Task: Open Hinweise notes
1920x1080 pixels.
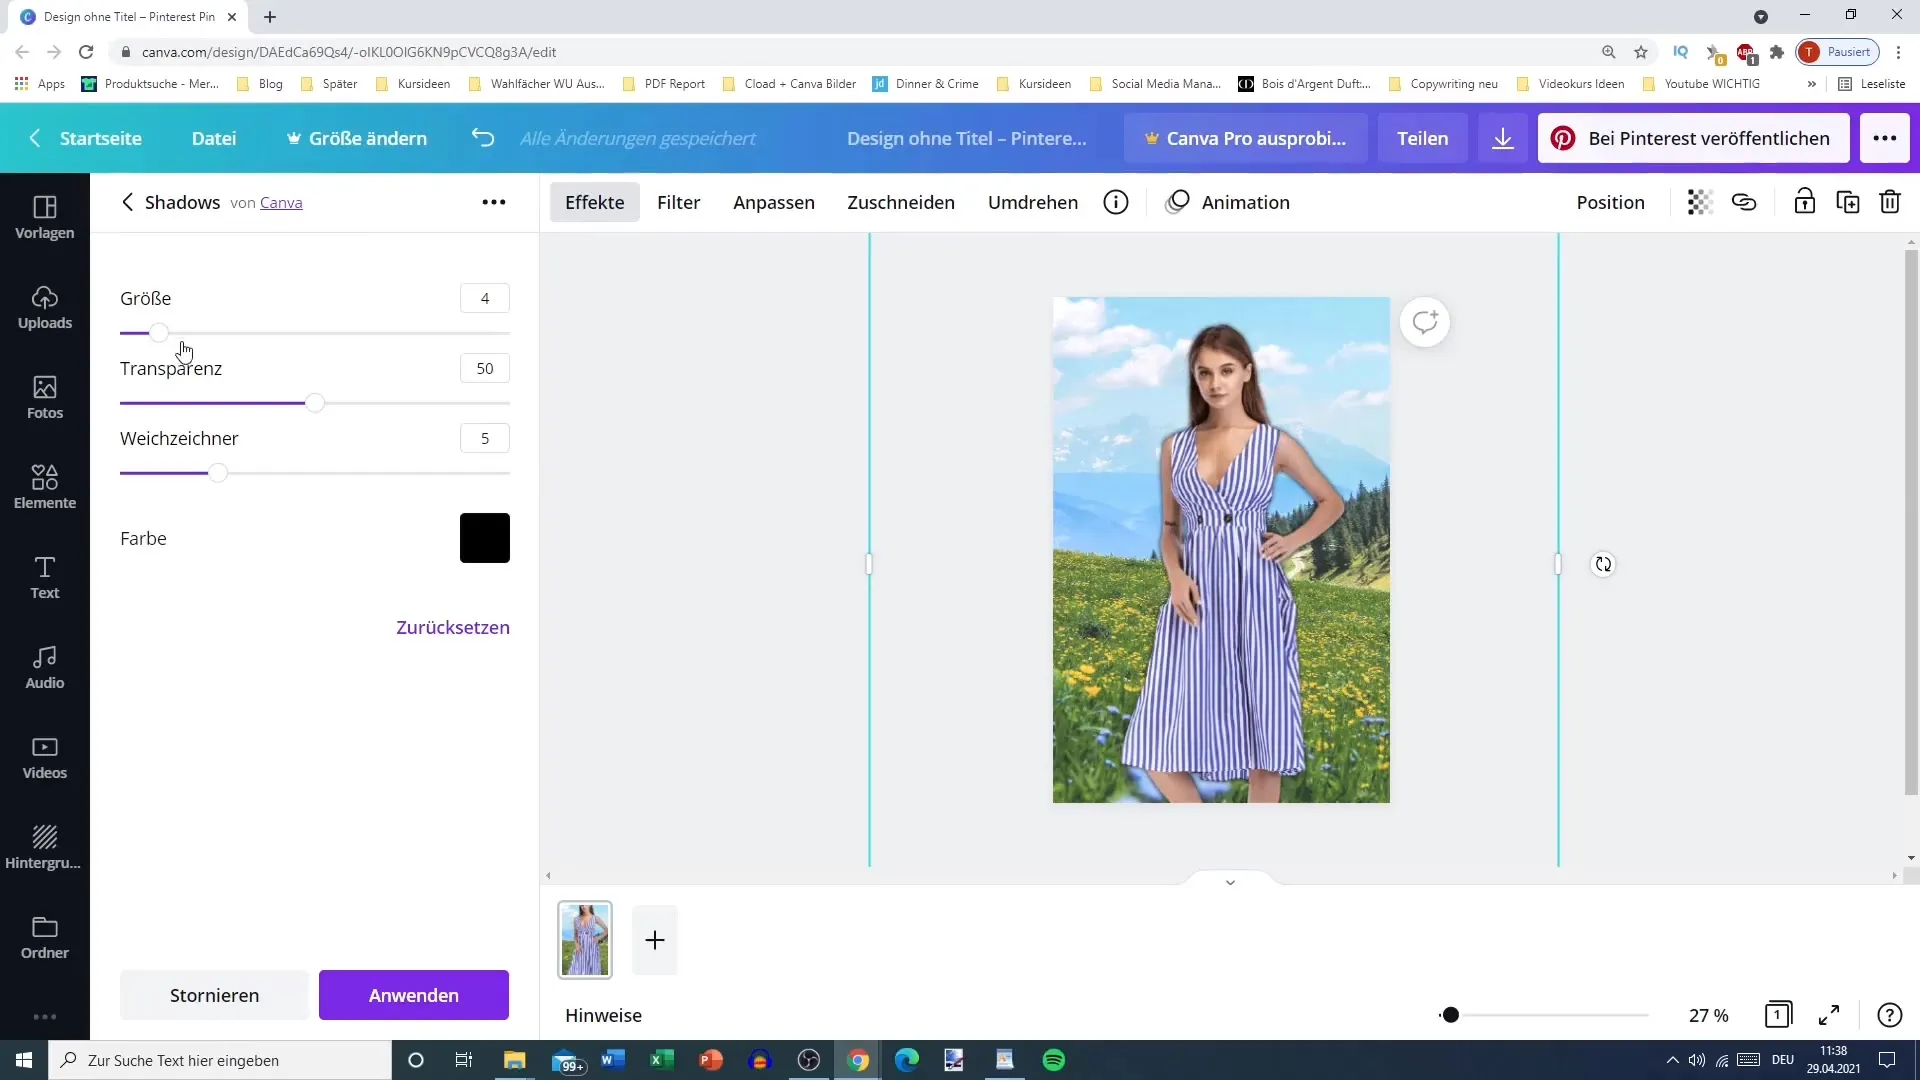Action: point(603,1015)
